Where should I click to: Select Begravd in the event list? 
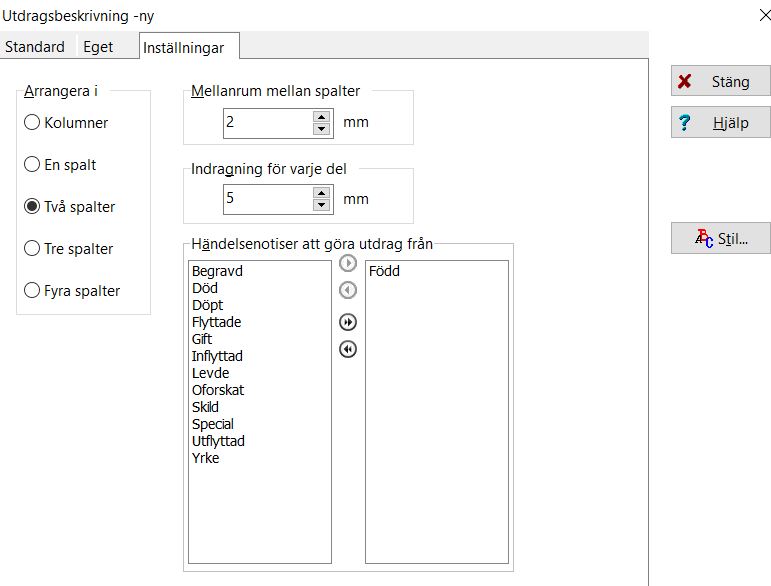click(217, 271)
